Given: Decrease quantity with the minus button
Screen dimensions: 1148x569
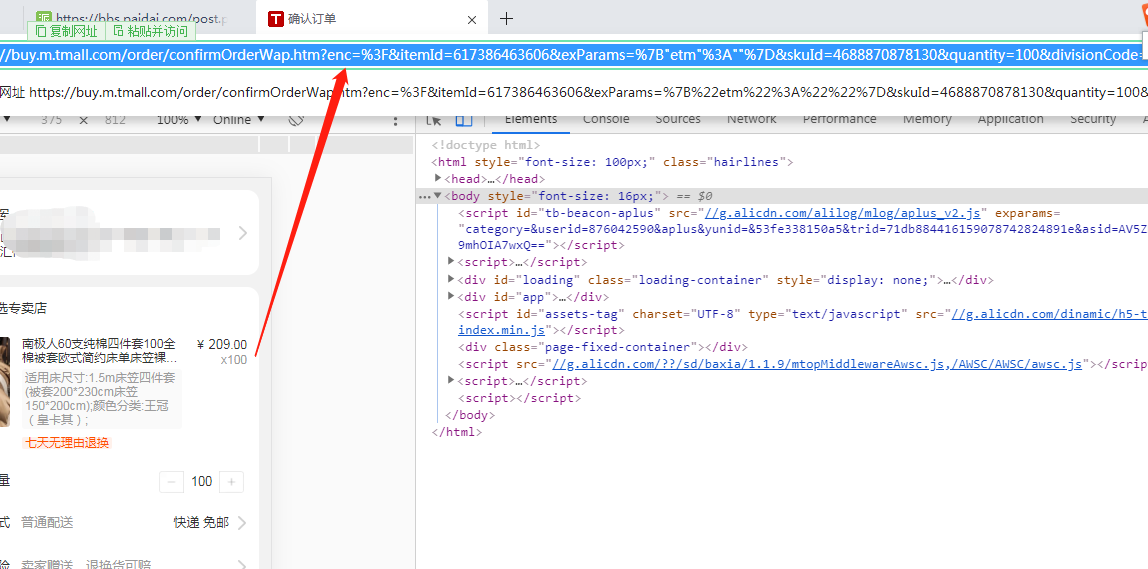Looking at the screenshot, I should click(171, 482).
